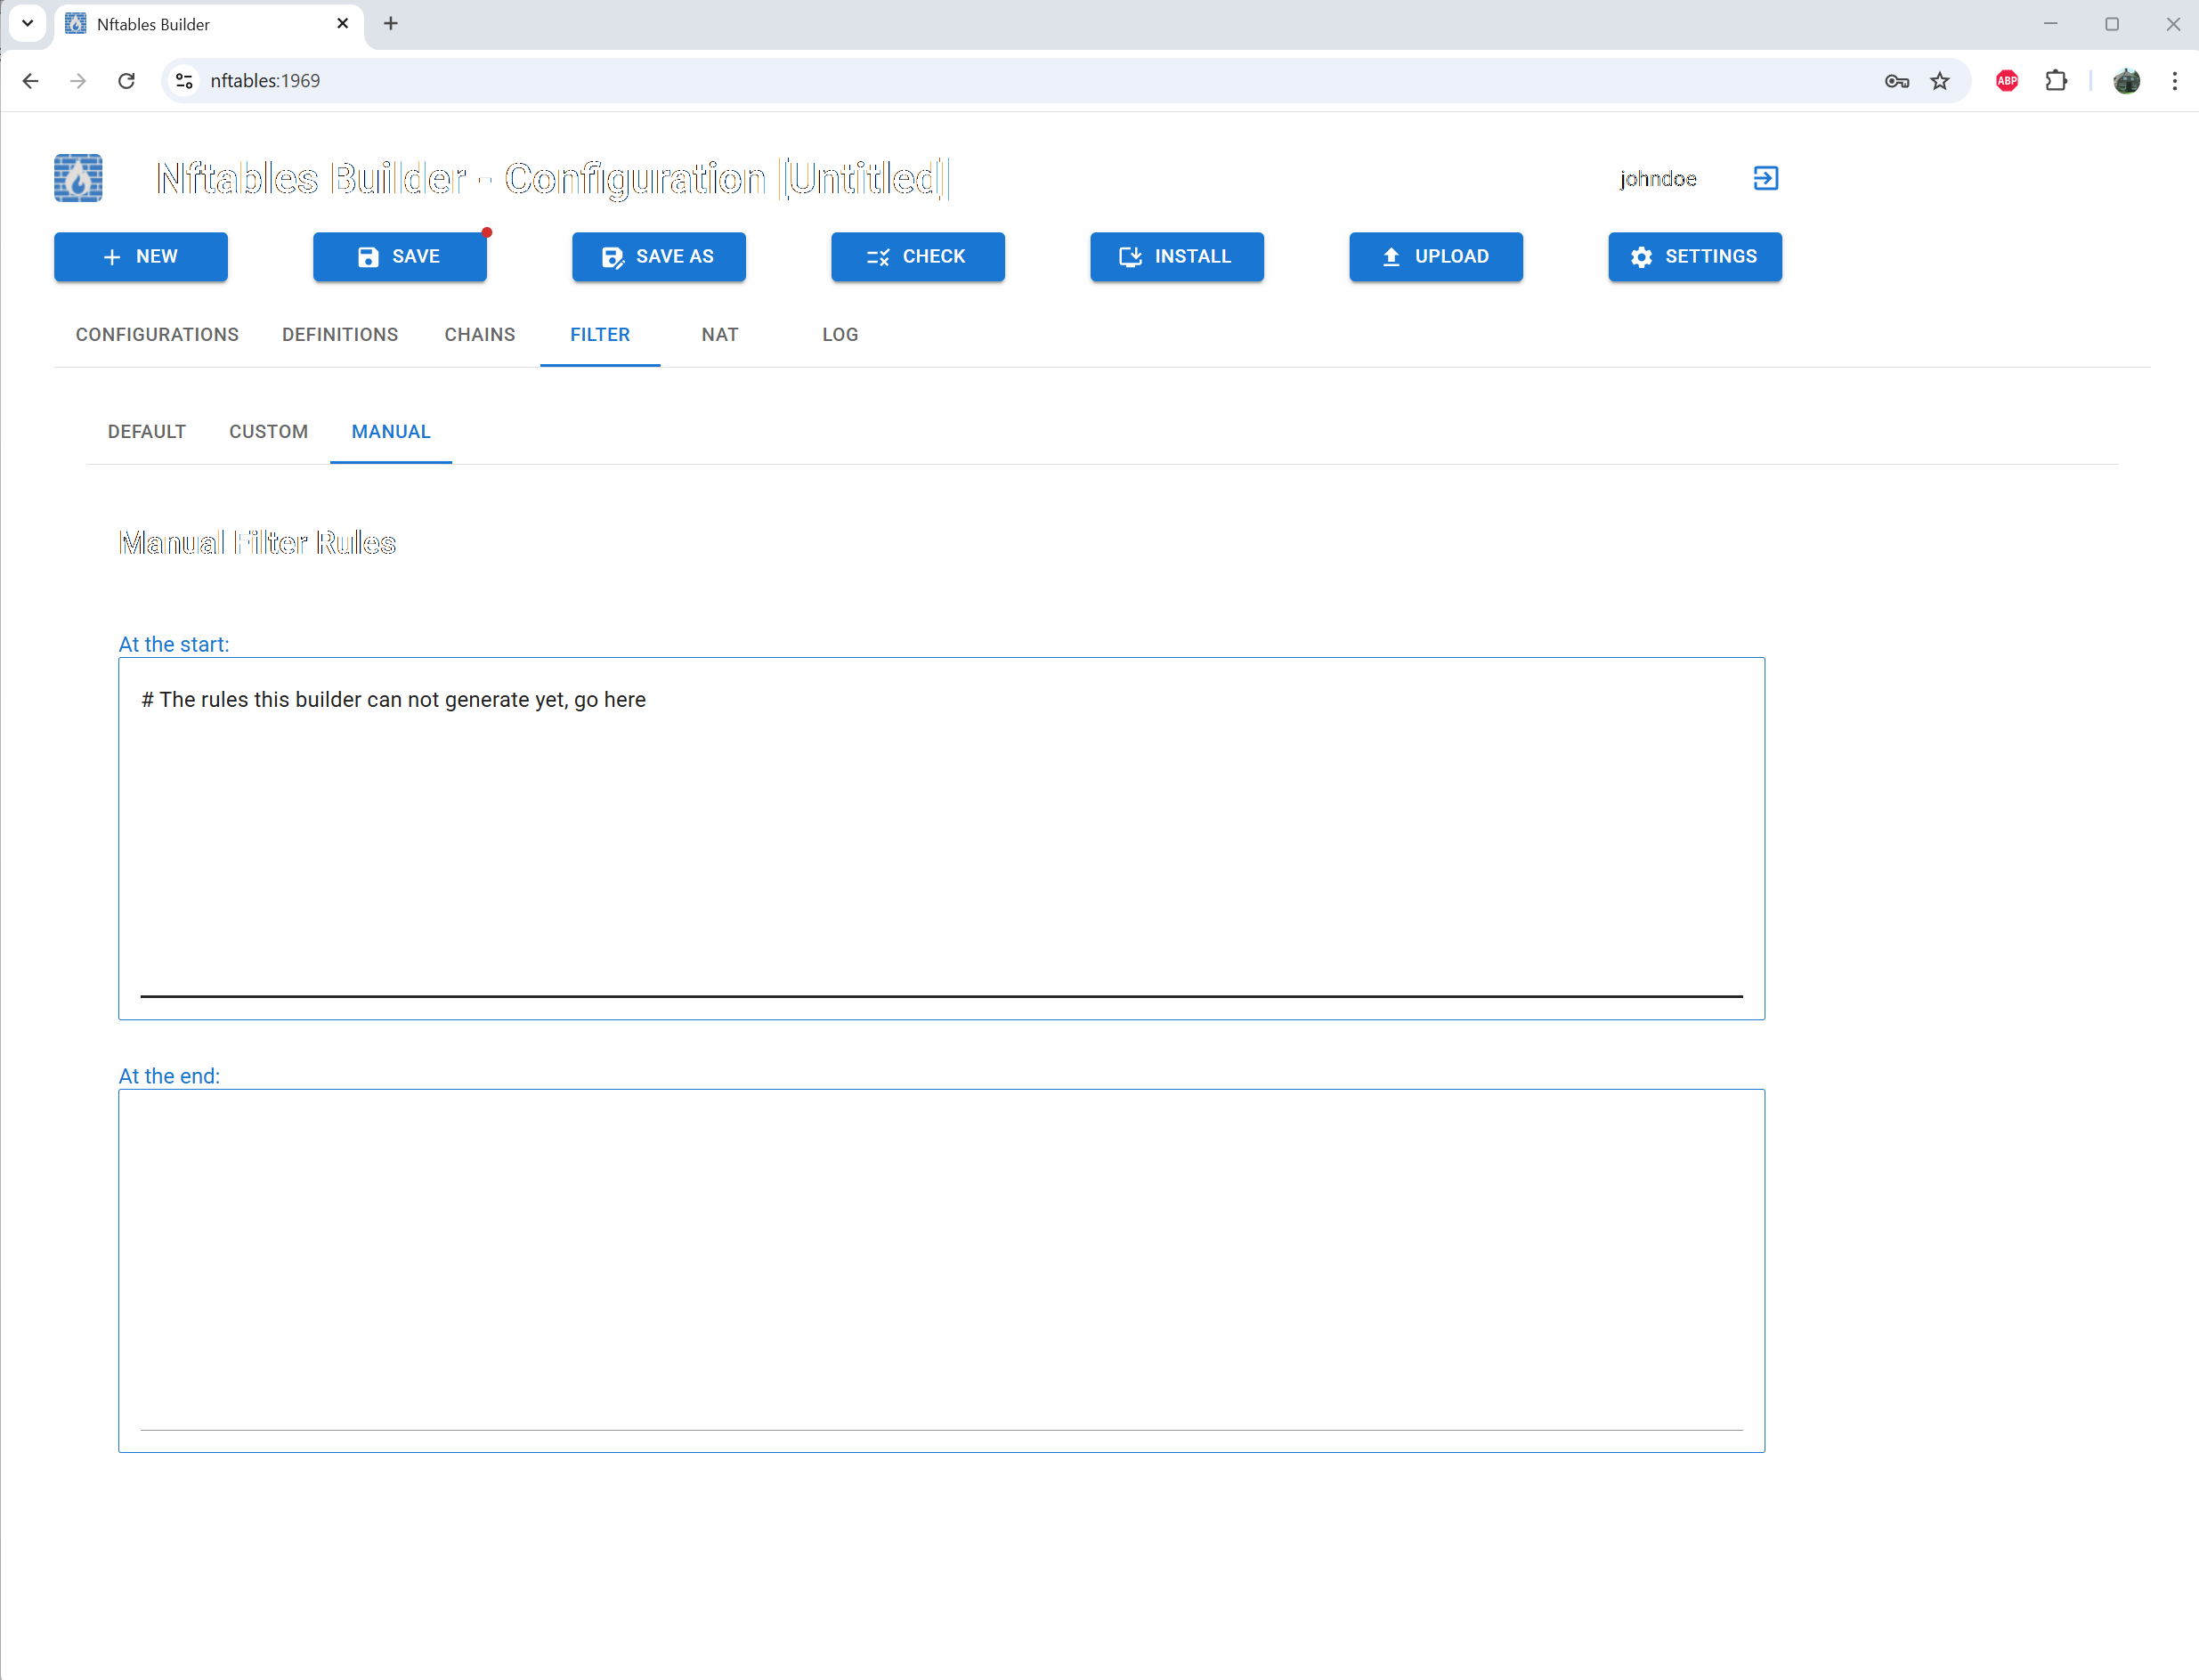
Task: Bookmark the page with the star icon
Action: 1940,81
